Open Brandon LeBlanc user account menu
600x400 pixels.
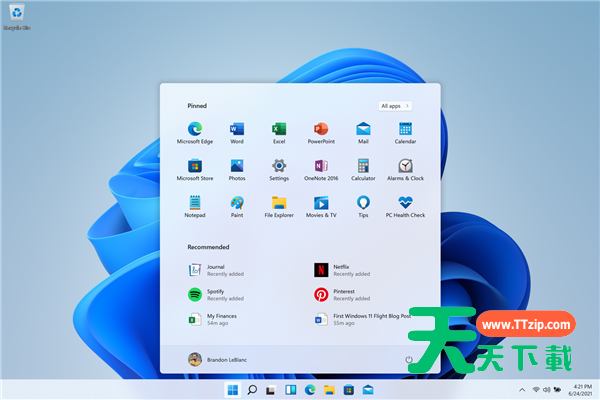coord(215,359)
